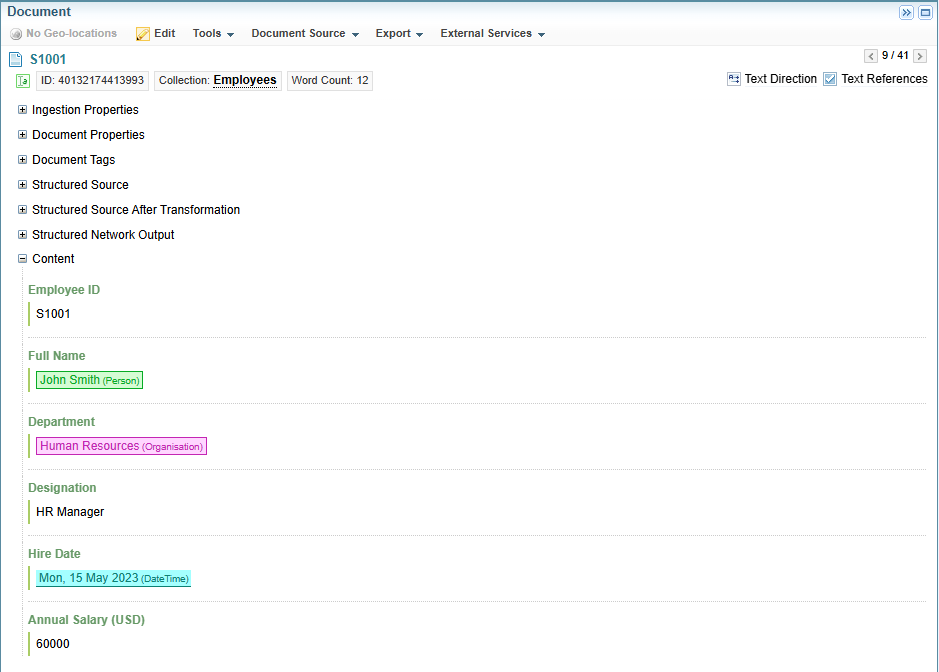Click the panel maximize icon in header

tap(925, 12)
